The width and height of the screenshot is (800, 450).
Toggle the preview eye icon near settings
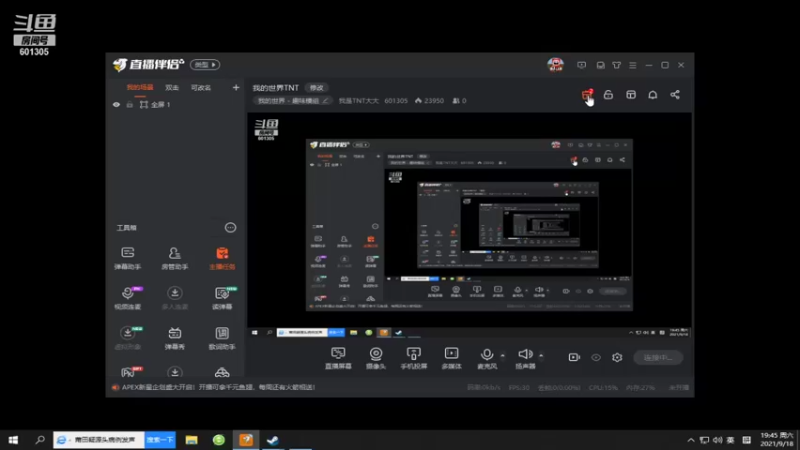point(596,357)
